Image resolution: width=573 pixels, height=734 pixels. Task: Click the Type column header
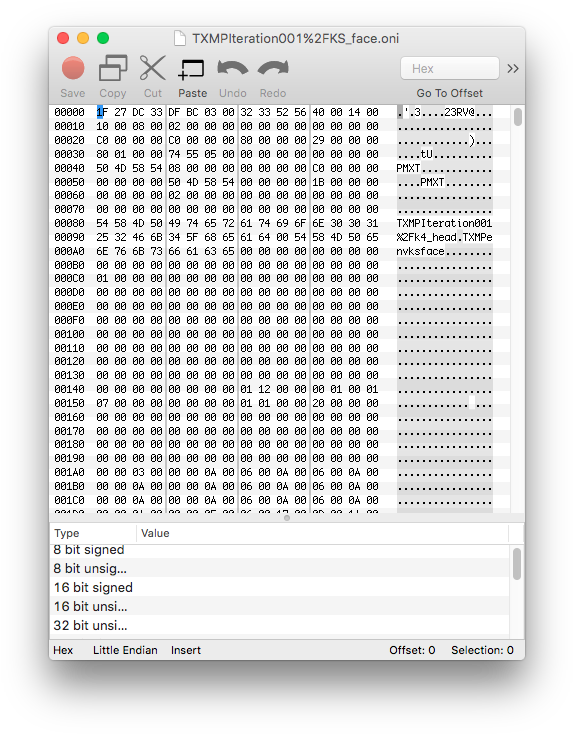pos(93,533)
